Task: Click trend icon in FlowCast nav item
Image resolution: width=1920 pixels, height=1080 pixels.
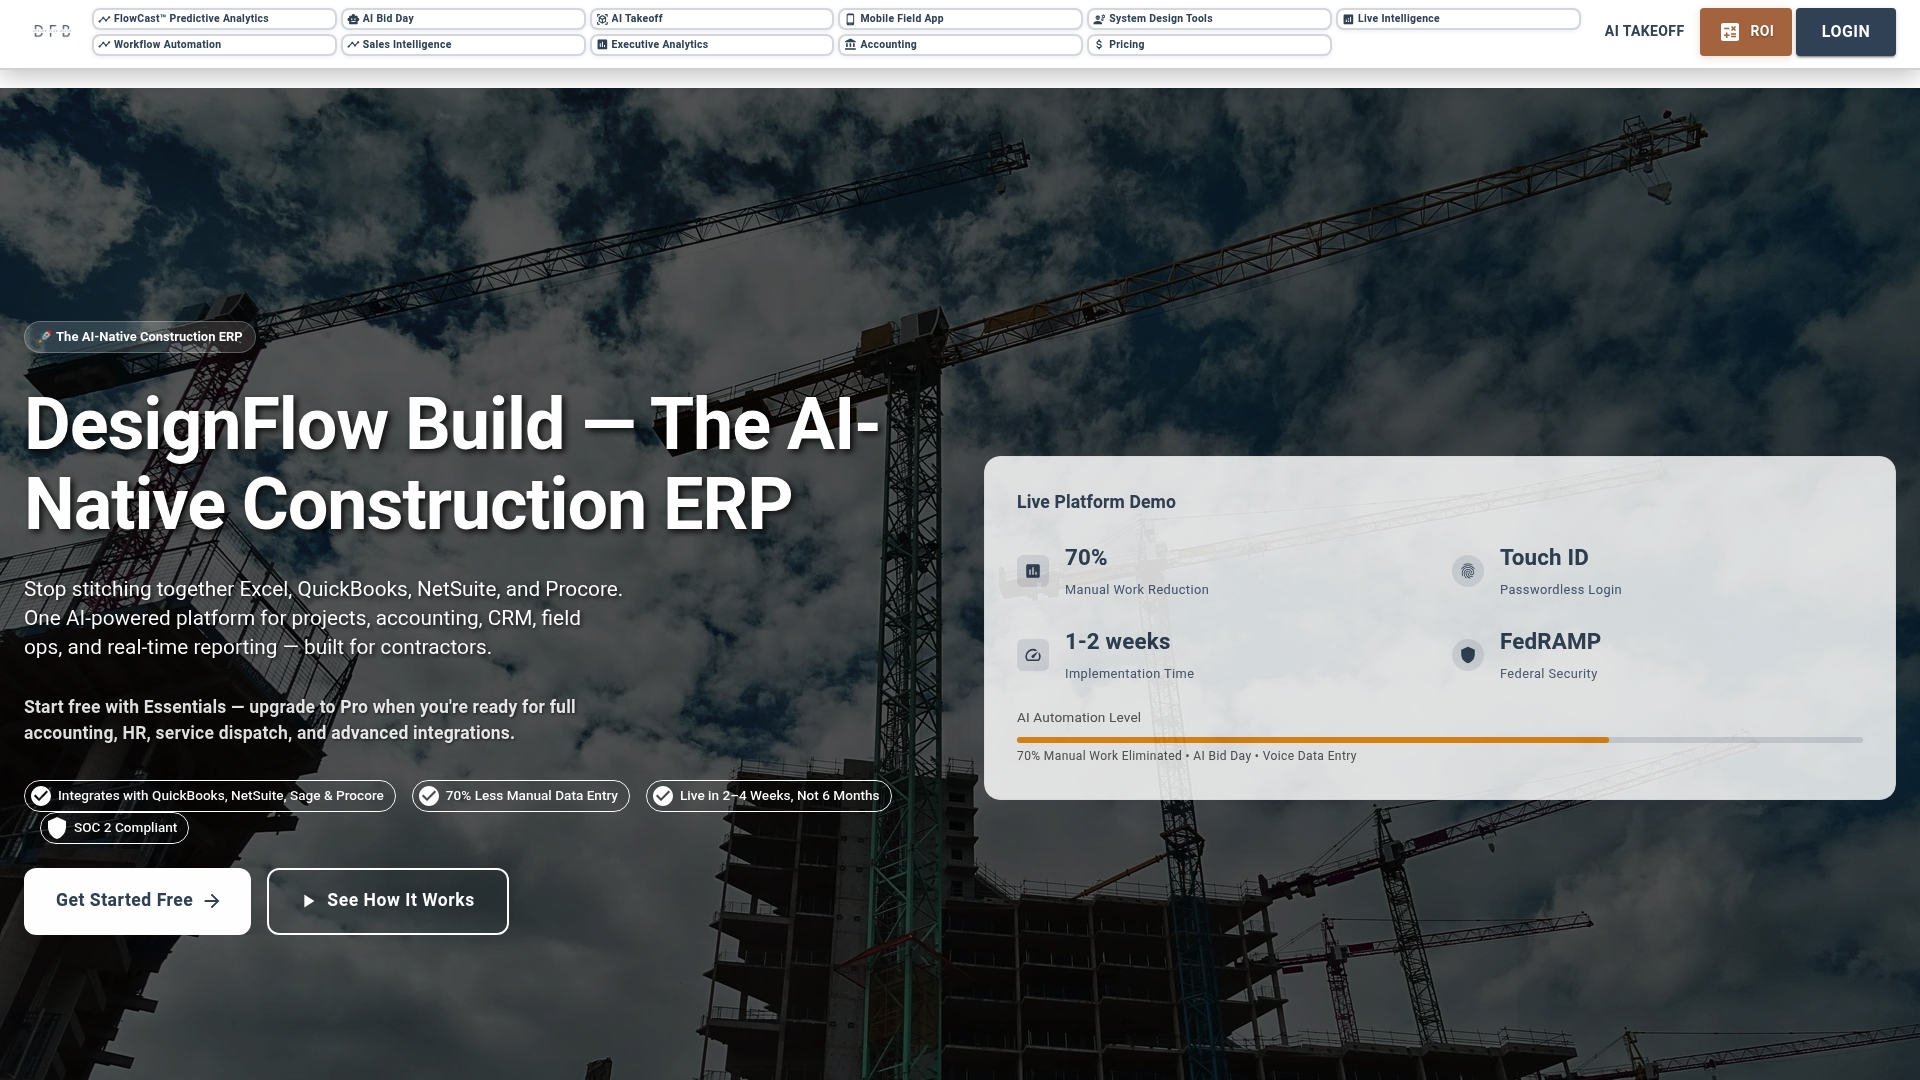Action: pyautogui.click(x=104, y=19)
